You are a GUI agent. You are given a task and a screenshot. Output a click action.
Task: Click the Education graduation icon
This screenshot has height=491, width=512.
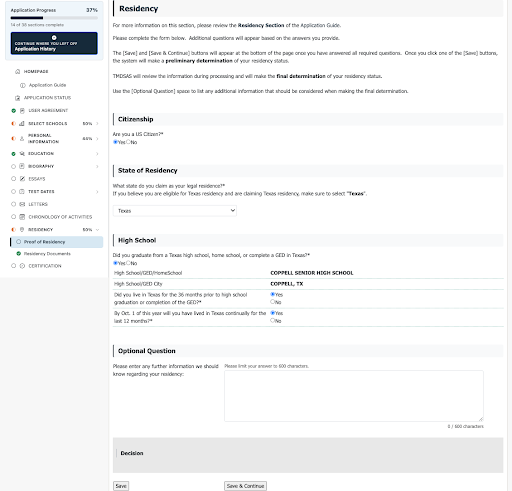tap(22, 154)
